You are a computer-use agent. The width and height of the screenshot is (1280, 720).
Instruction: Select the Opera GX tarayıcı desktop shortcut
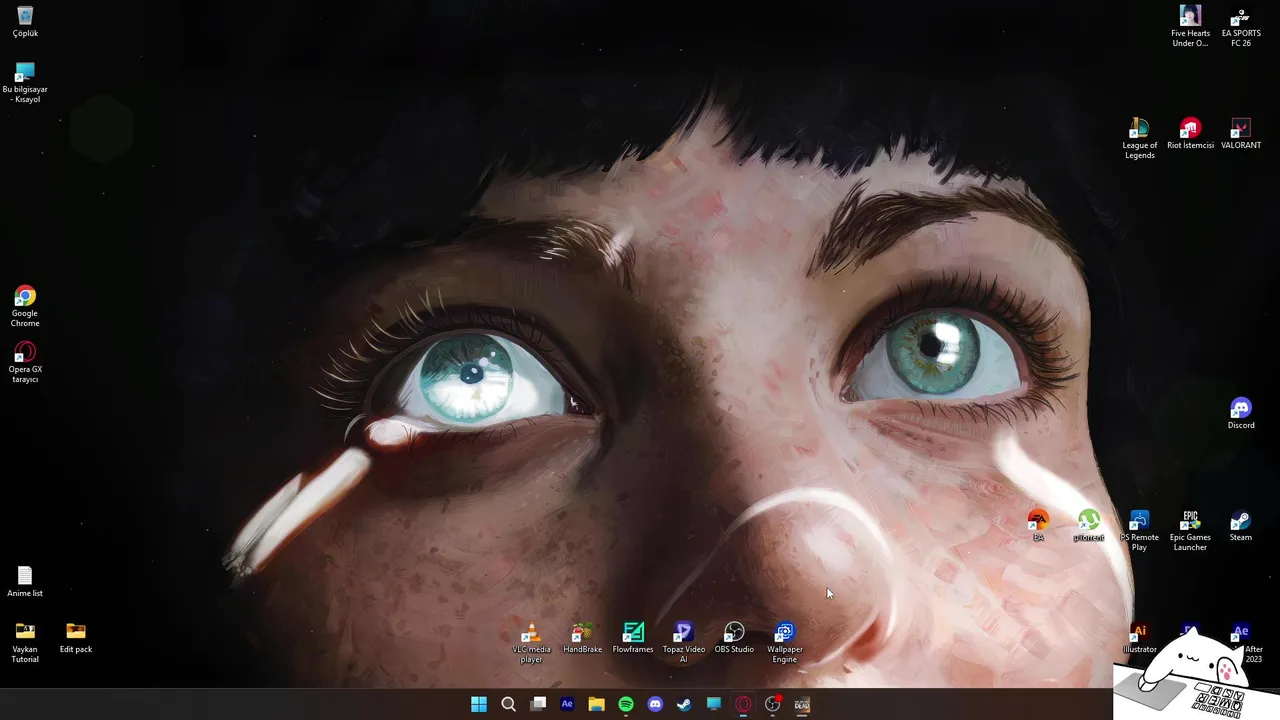pyautogui.click(x=25, y=362)
